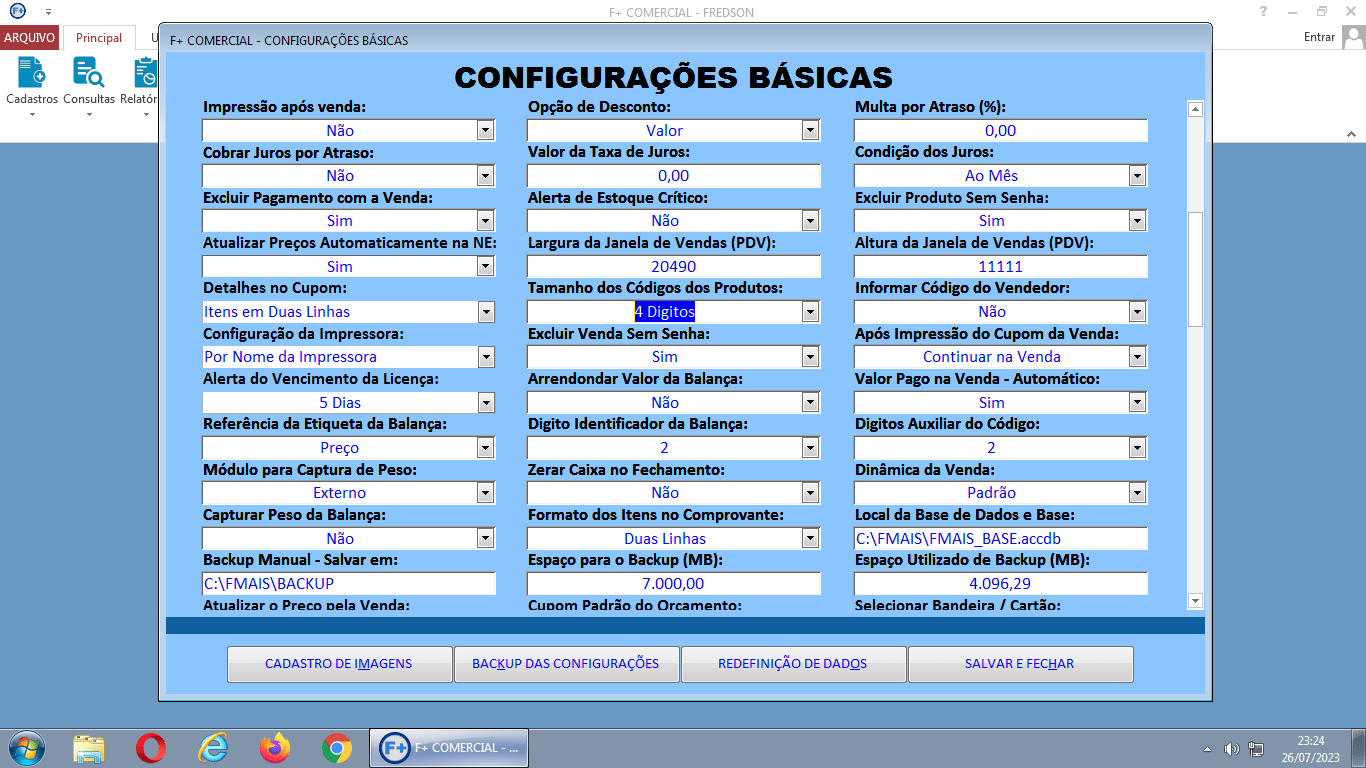
Task: Expand Zerar Caixa no Fechamento dropdown
Action: (810, 493)
